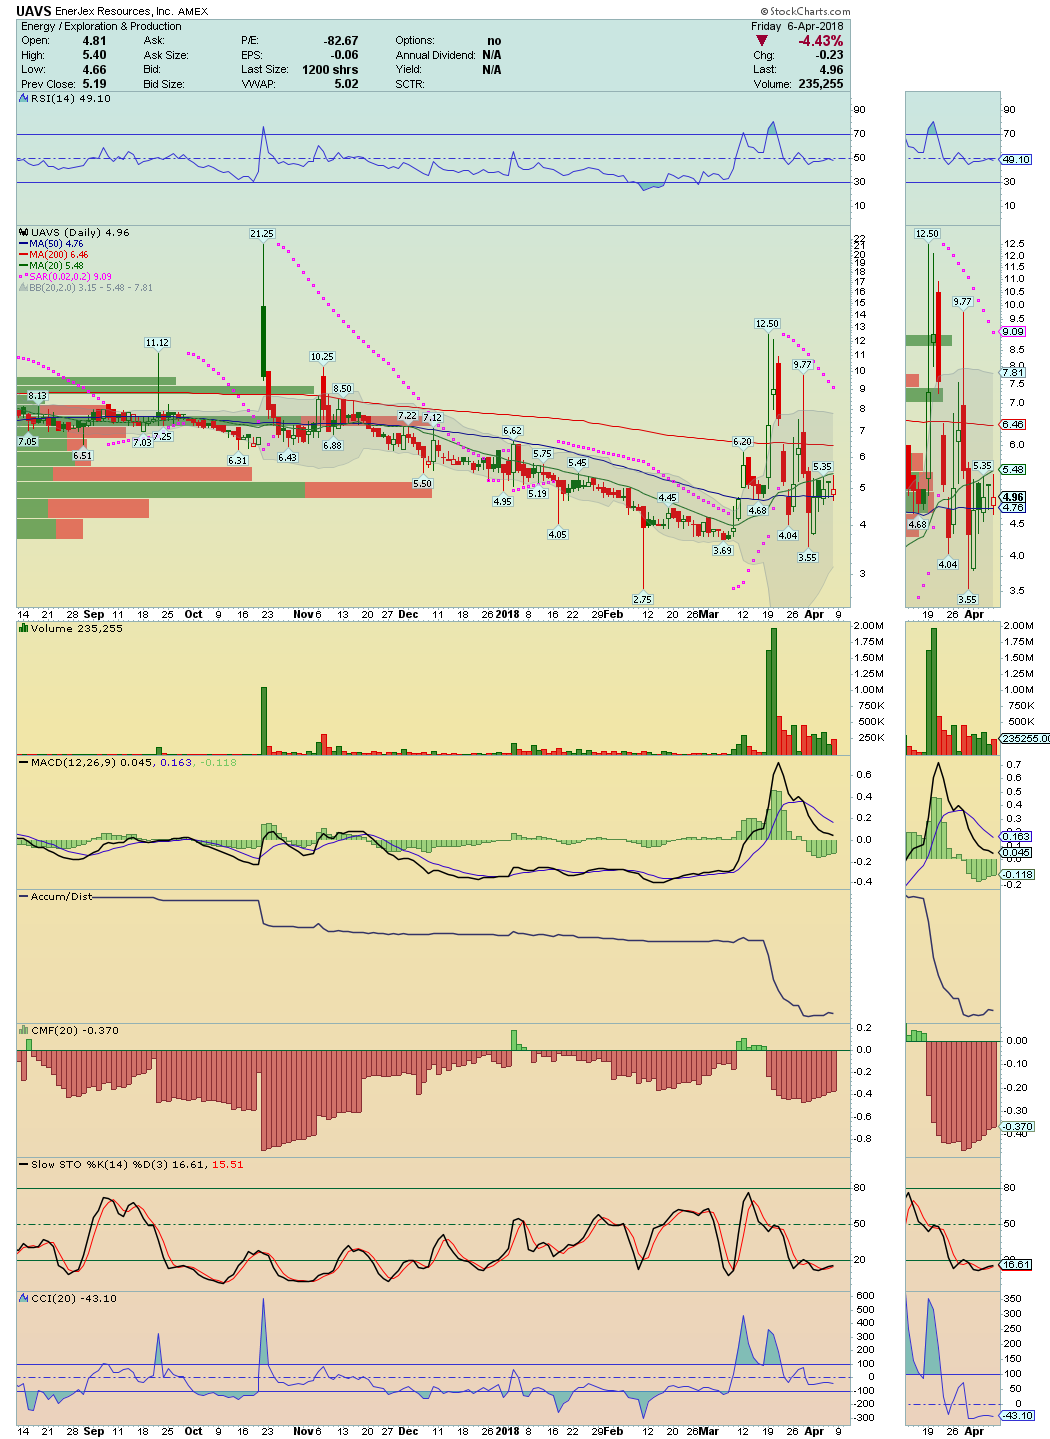Click the 9.09 SAR value tag
Viewport: 1050px width, 1439px height.
(1013, 332)
